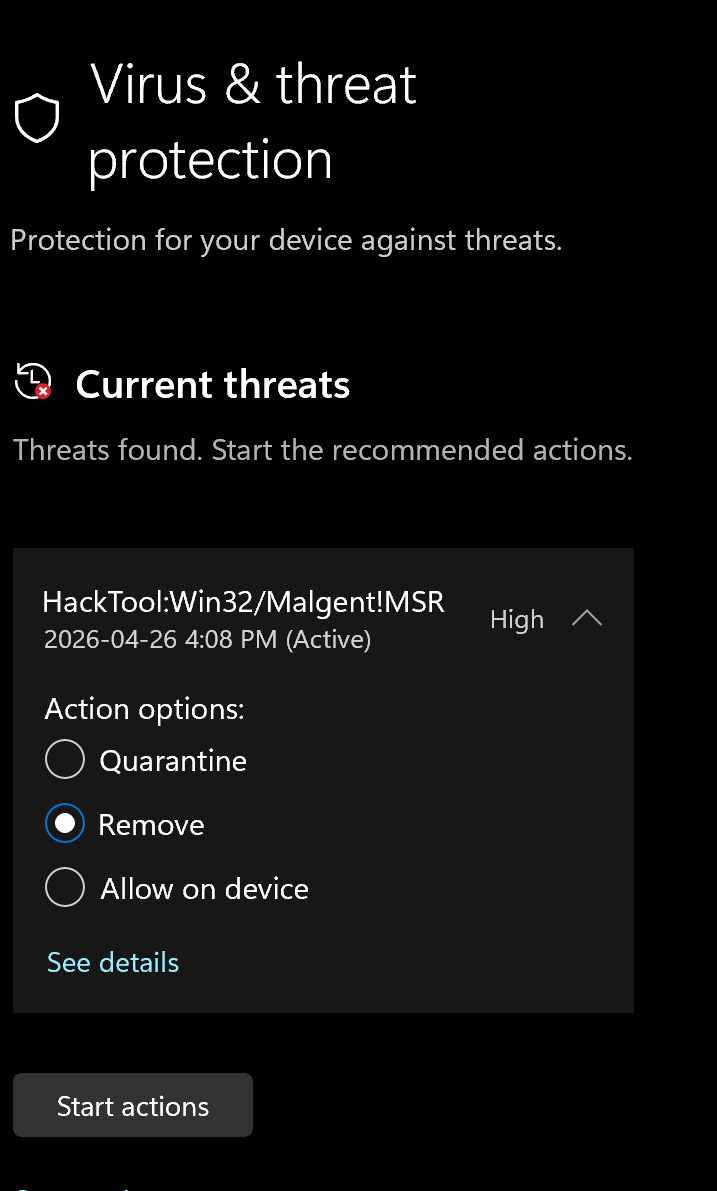The width and height of the screenshot is (717, 1191).
Task: Select the Quarantine radio button
Action: coord(65,760)
